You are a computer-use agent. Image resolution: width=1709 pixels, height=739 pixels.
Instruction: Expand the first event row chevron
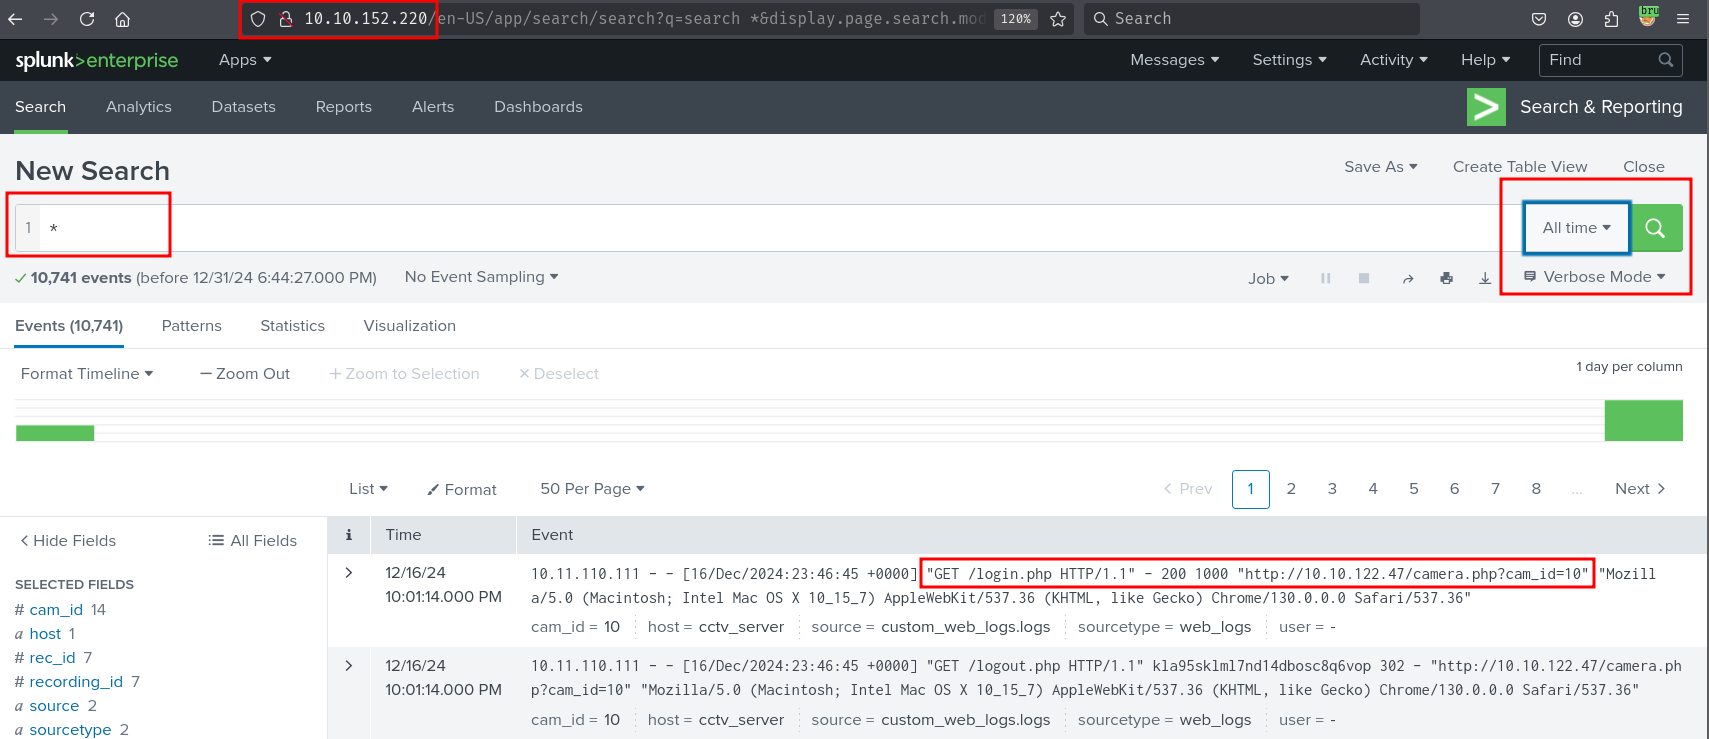click(349, 573)
